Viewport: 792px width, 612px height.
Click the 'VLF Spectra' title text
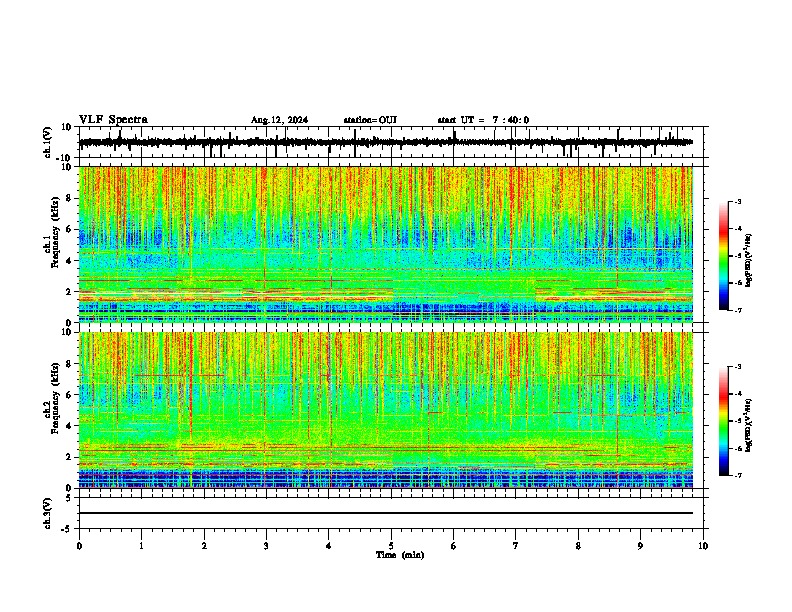pyautogui.click(x=113, y=120)
